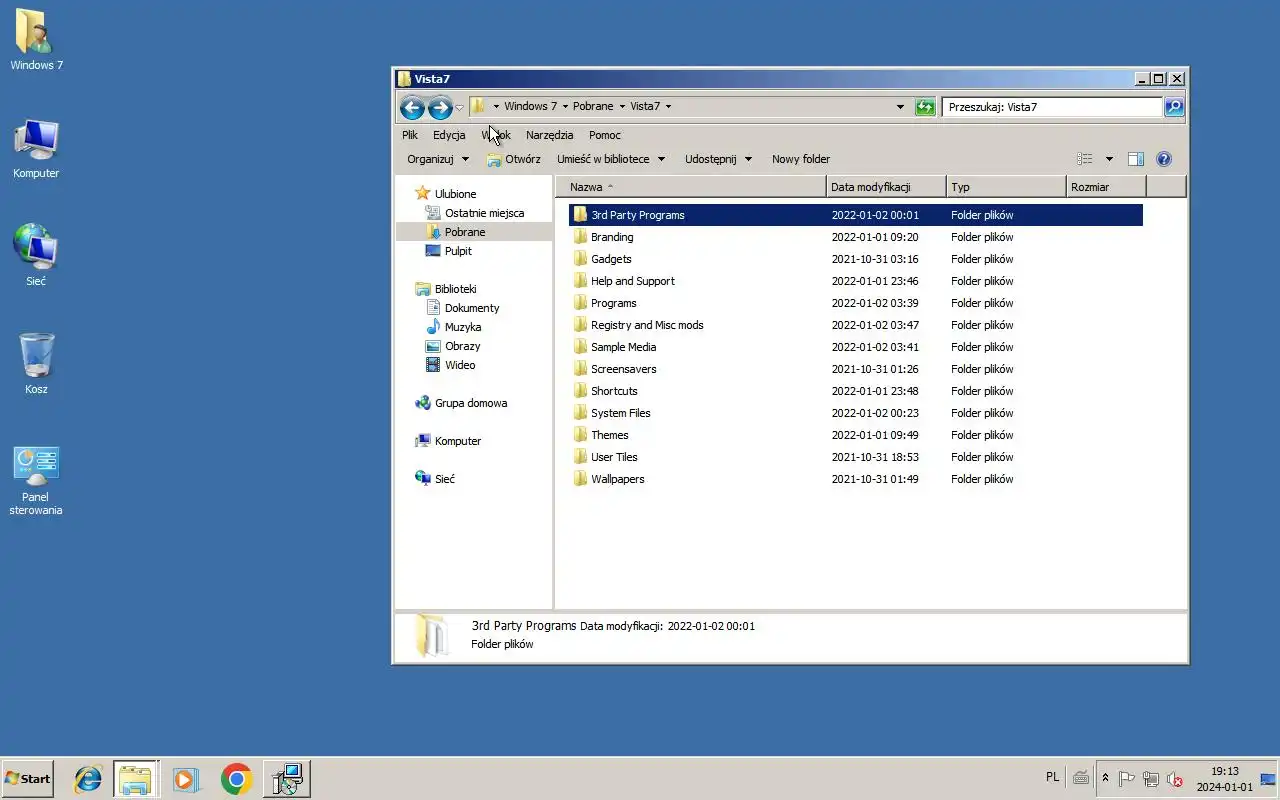The height and width of the screenshot is (800, 1280).
Task: Click the muted volume tray icon
Action: click(x=1175, y=779)
